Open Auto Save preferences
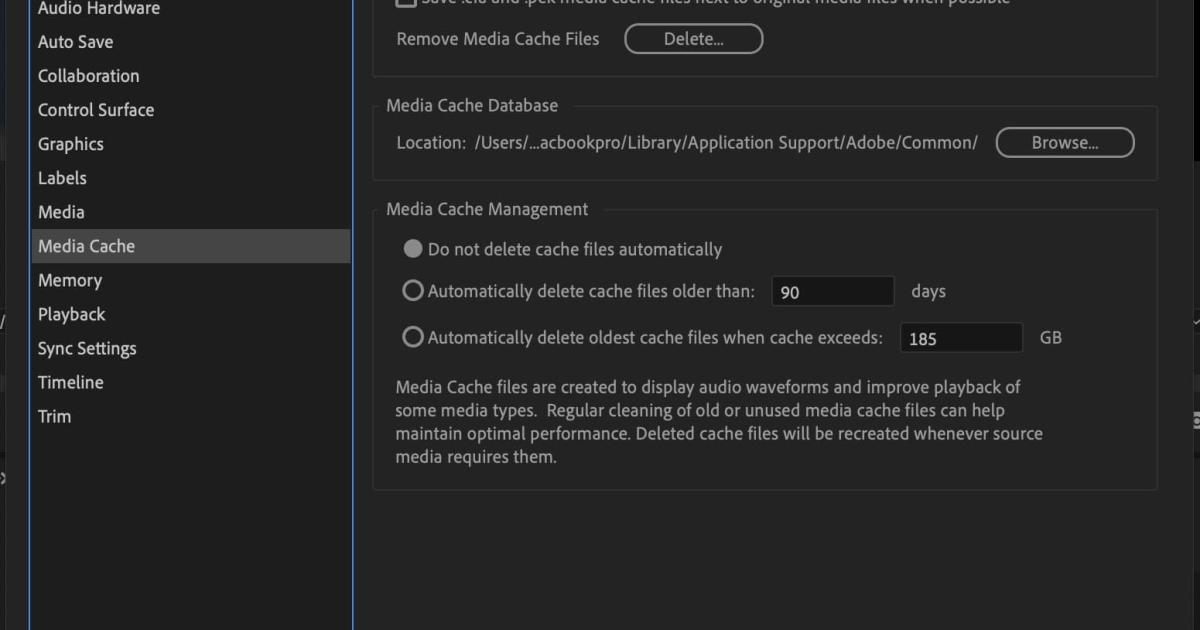 tap(75, 42)
